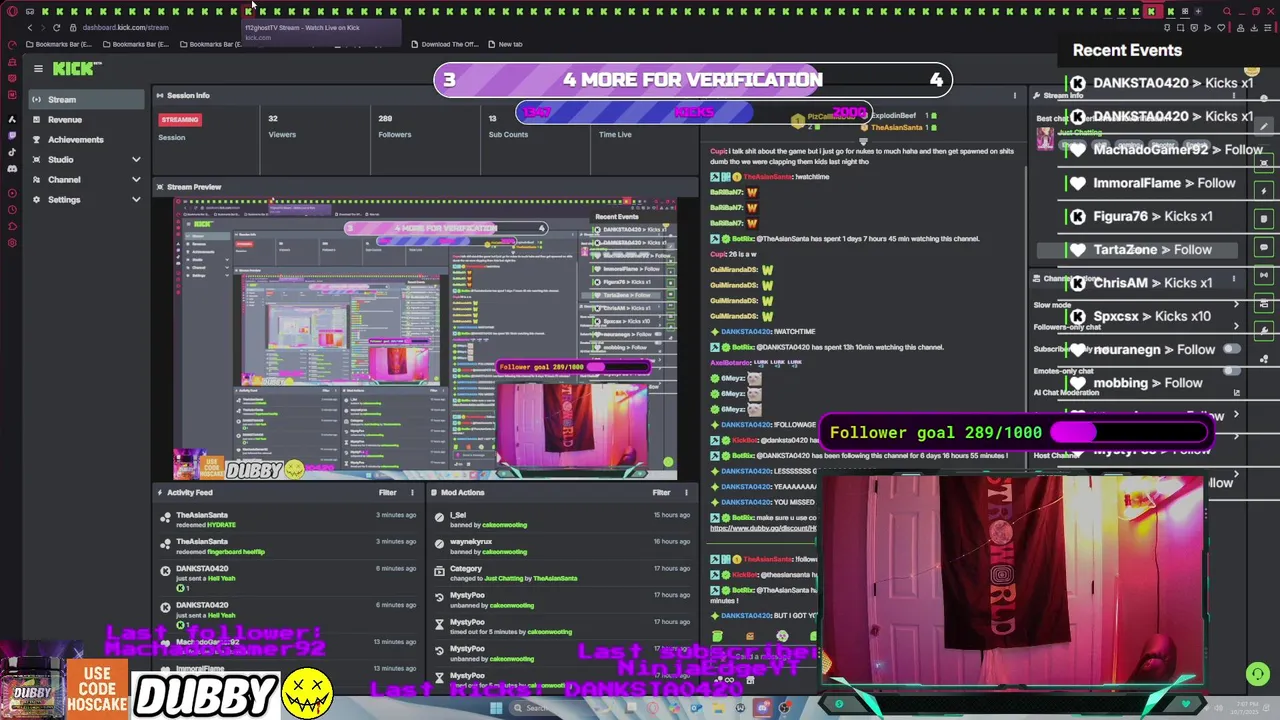This screenshot has height=720, width=1280.
Task: Open the dubby.gg discount link in chat
Action: click(x=763, y=529)
